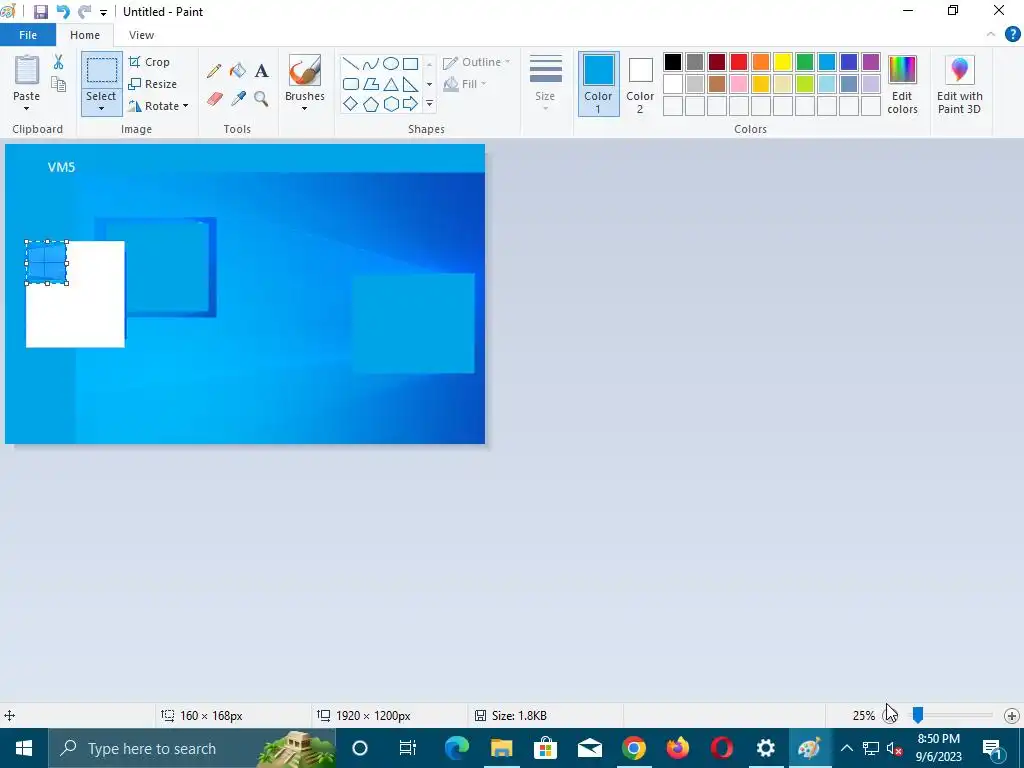The width and height of the screenshot is (1024, 768).
Task: Click the zoom in plus button
Action: (1012, 716)
